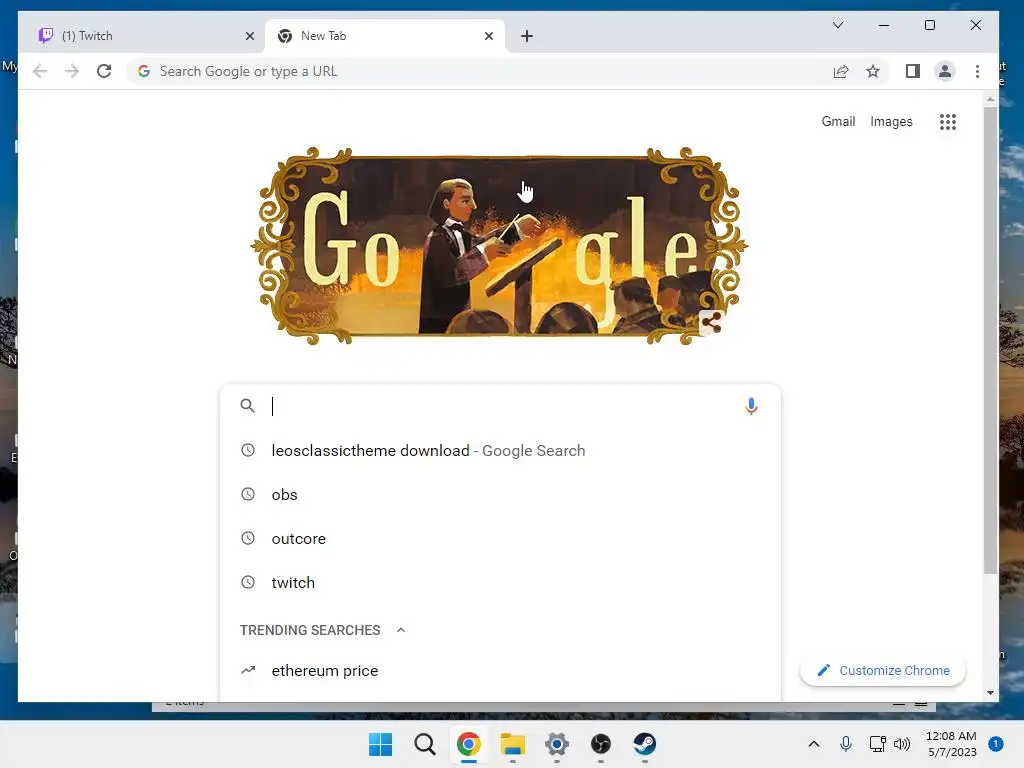Close the New Tab tab
This screenshot has width=1024, height=768.
point(488,36)
